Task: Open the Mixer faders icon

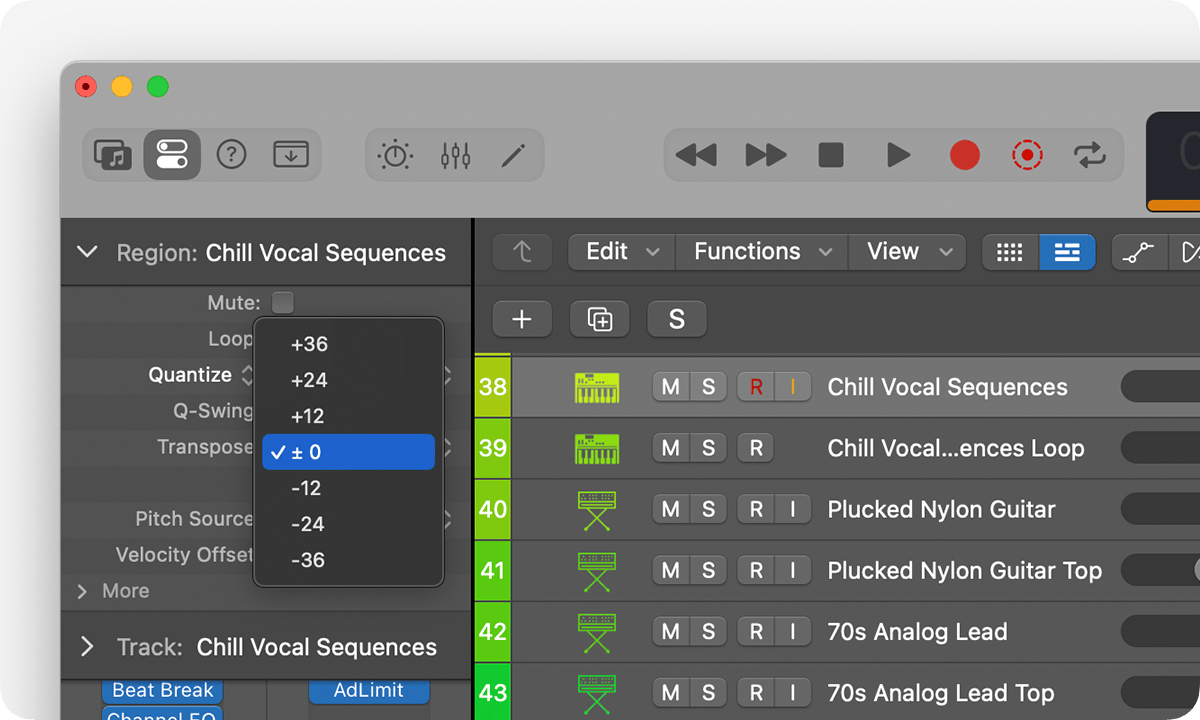Action: click(455, 155)
